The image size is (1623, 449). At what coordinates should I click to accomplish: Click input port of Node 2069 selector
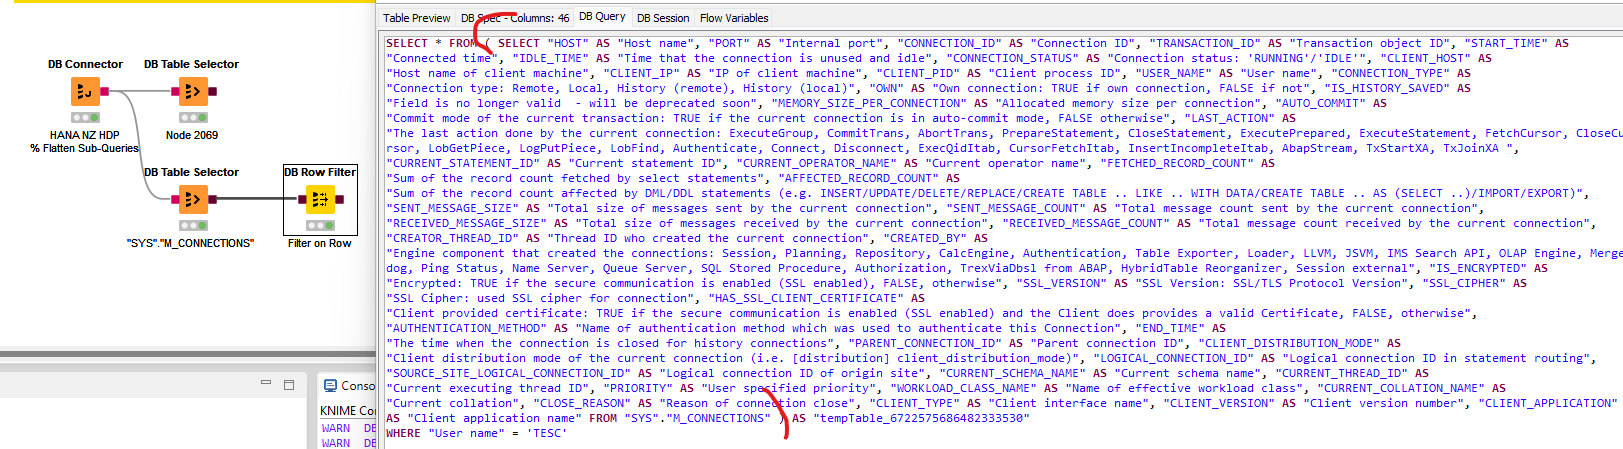175,92
